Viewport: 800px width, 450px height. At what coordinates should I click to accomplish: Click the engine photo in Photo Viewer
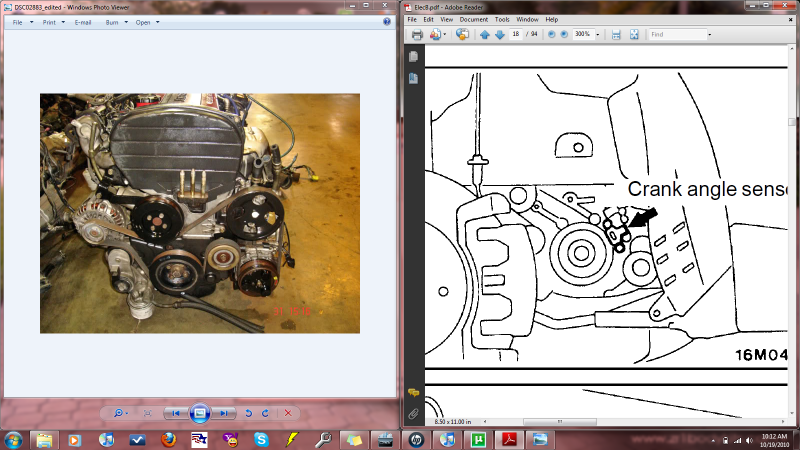coord(200,213)
